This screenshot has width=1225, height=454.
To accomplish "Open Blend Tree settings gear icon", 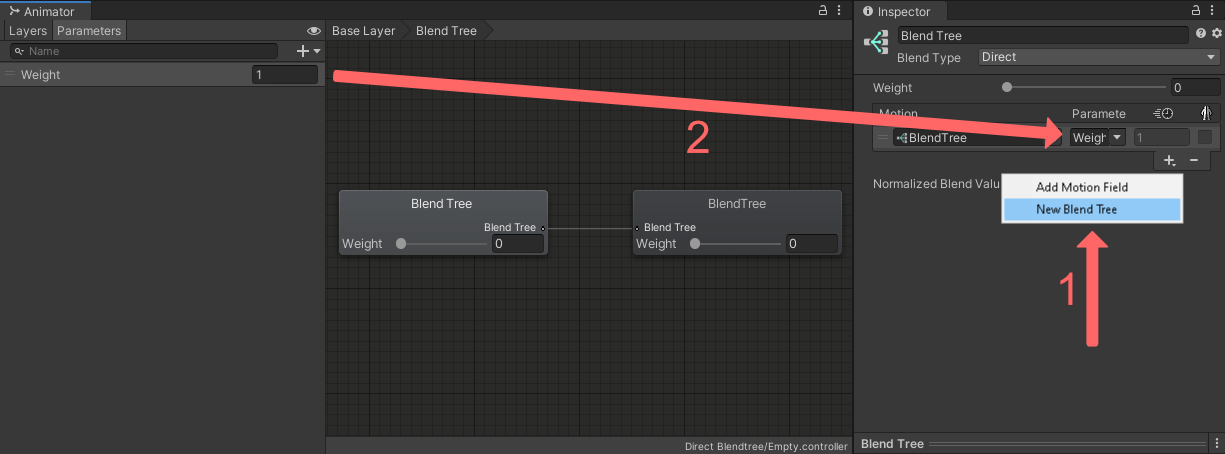I will [1216, 34].
